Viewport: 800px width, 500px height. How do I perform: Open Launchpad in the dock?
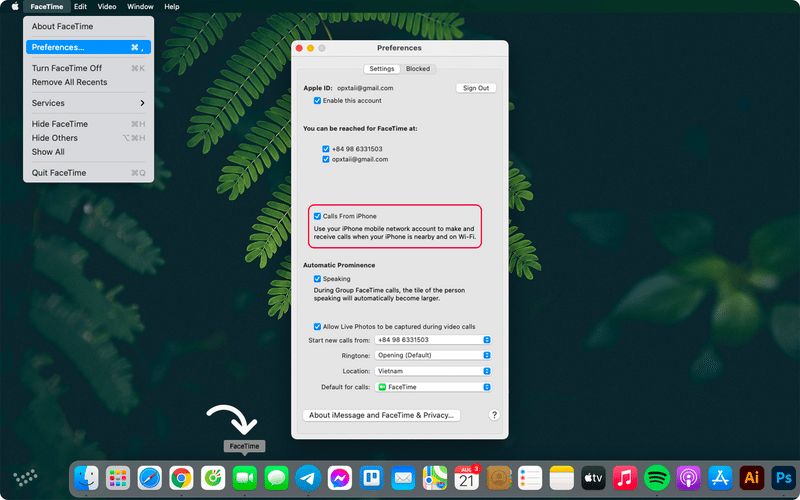pos(118,478)
